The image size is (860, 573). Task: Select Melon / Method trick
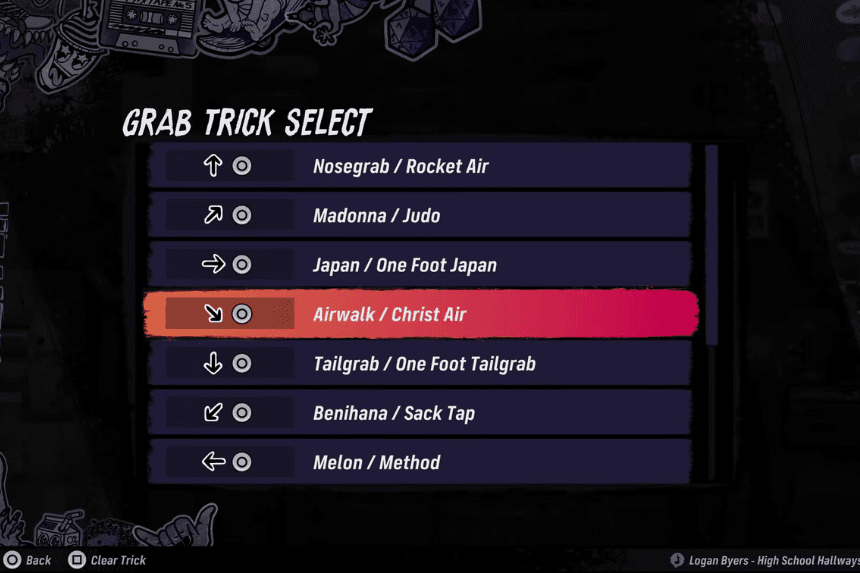376,462
